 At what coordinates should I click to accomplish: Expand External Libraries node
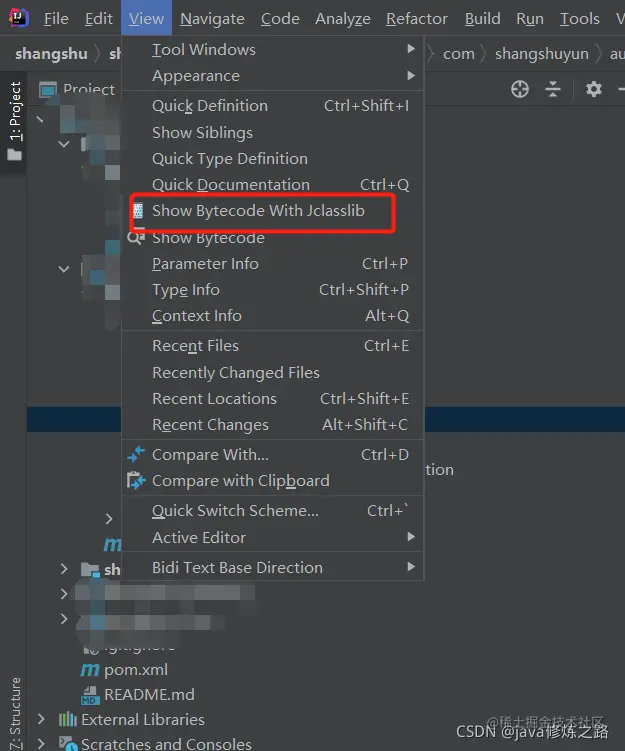tap(41, 719)
